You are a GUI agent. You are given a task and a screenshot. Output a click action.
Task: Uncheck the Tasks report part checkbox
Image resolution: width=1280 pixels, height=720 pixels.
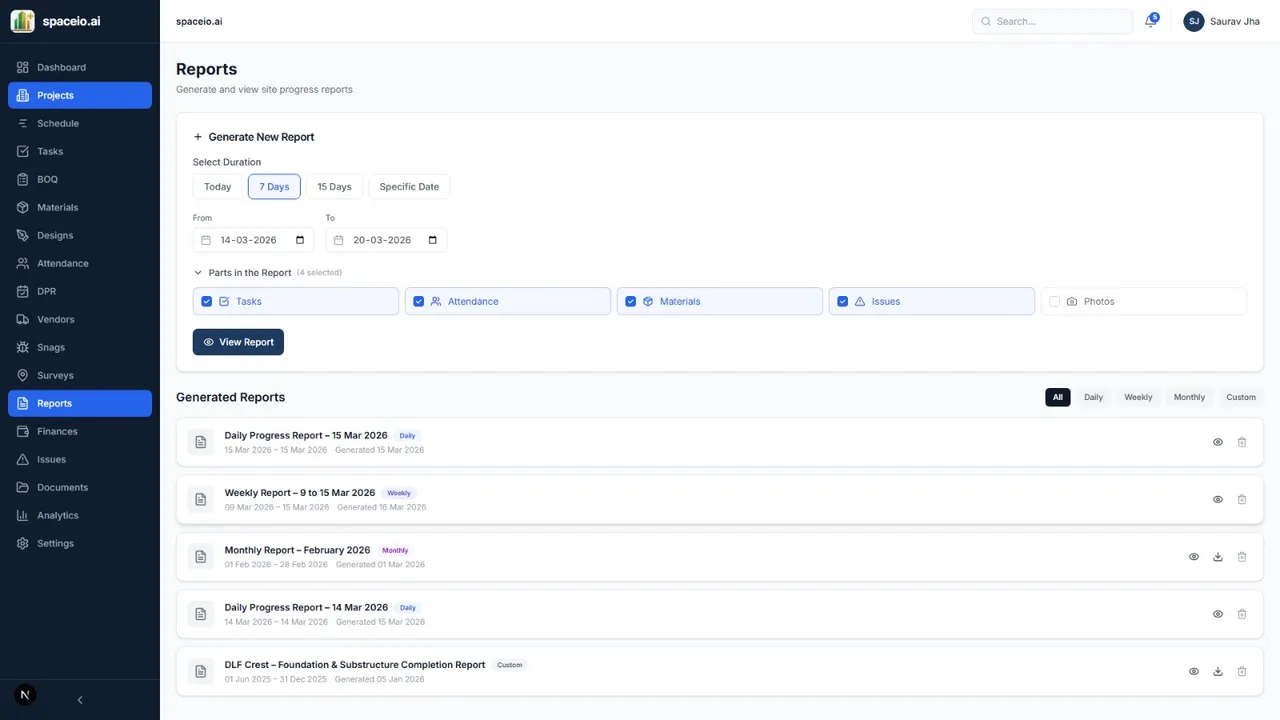pos(207,301)
